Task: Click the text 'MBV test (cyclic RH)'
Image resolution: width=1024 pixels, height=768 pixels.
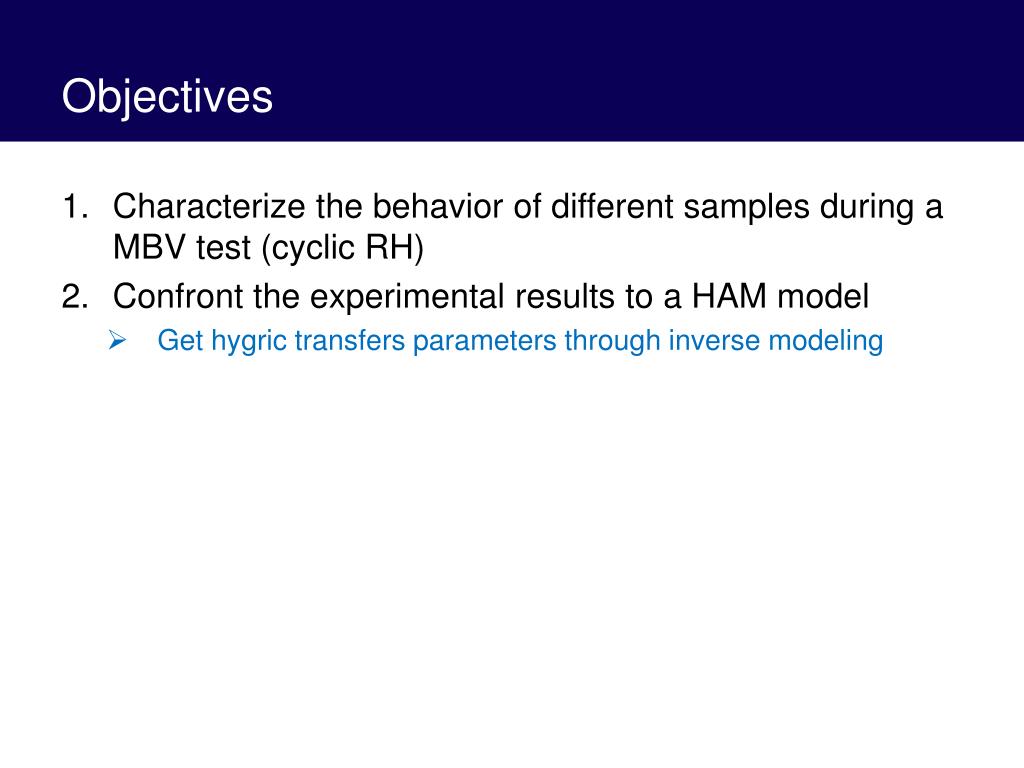Action: point(268,248)
